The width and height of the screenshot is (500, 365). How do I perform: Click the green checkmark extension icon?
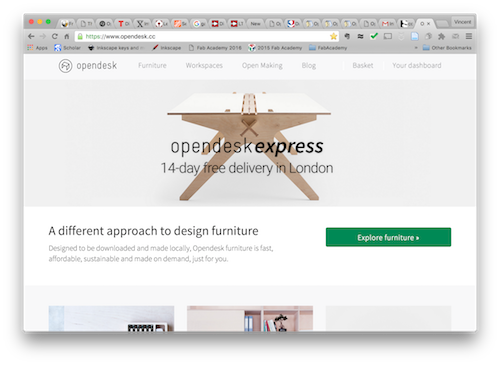[x=374, y=36]
